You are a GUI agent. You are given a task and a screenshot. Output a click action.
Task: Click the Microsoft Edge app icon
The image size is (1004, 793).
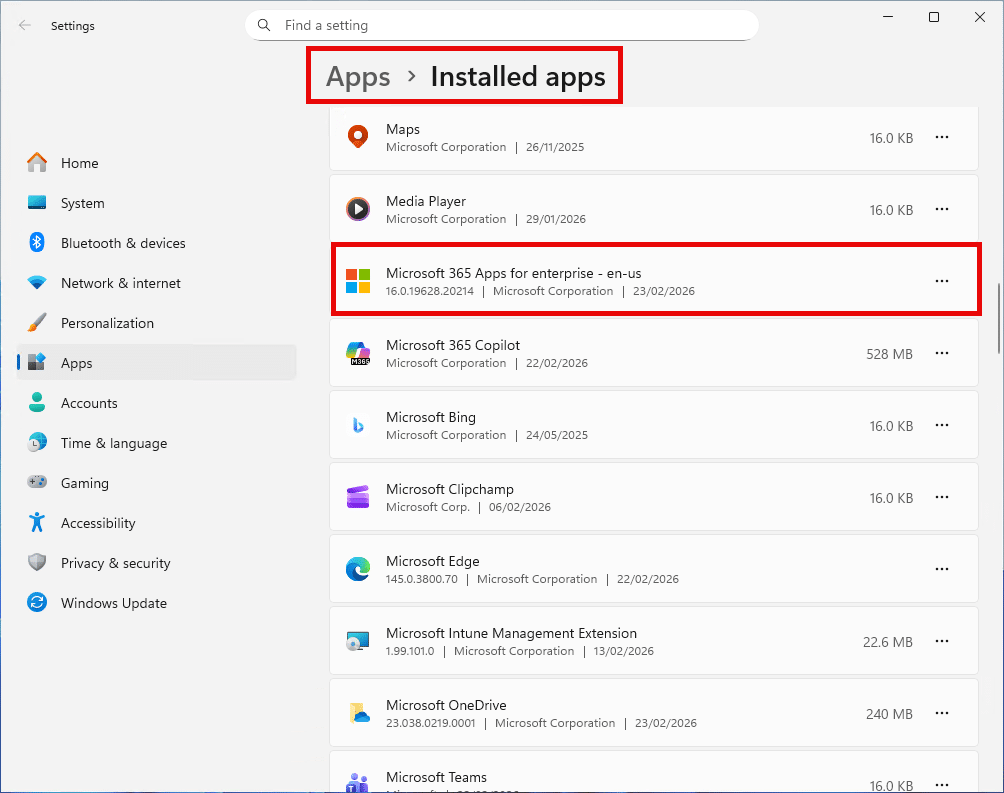[358, 570]
